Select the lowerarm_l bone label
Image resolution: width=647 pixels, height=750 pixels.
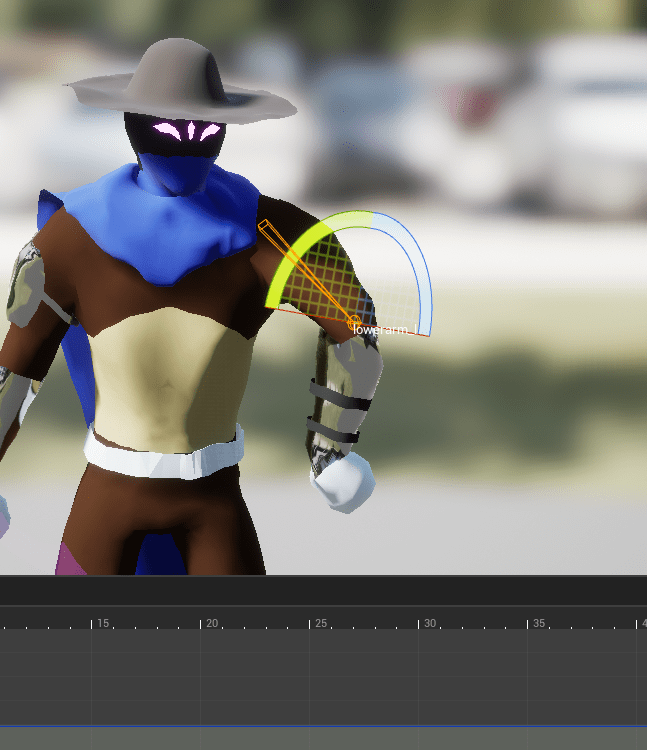point(383,329)
